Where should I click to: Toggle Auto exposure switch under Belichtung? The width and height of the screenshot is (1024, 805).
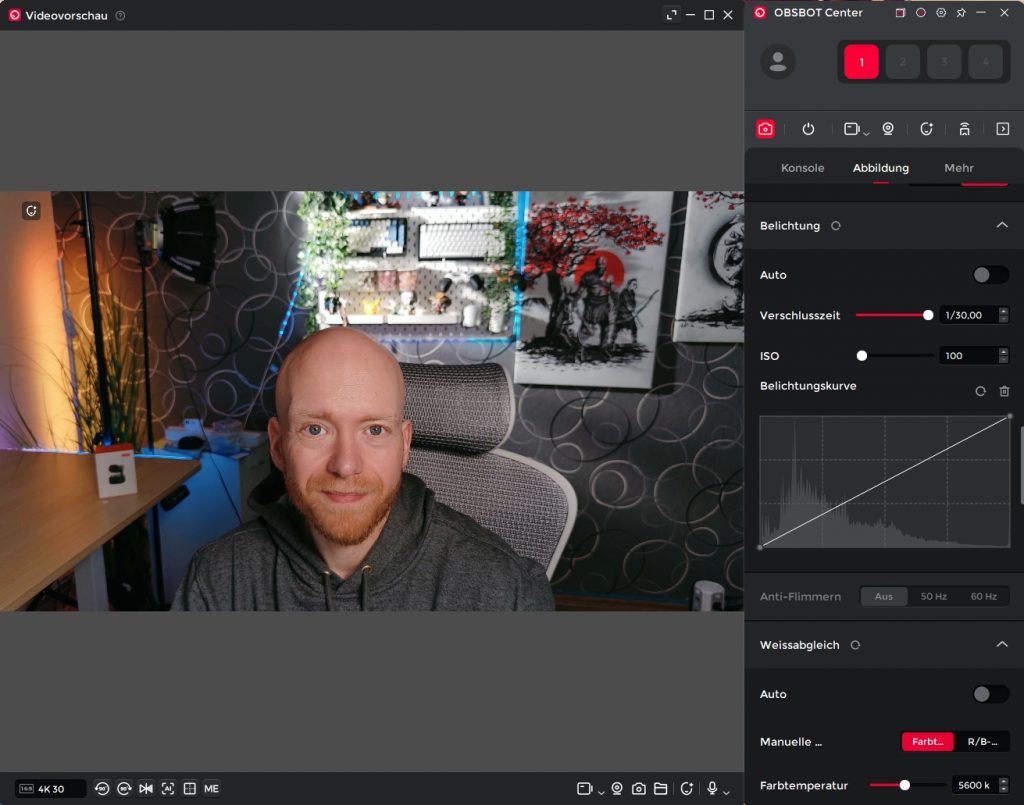tap(990, 275)
